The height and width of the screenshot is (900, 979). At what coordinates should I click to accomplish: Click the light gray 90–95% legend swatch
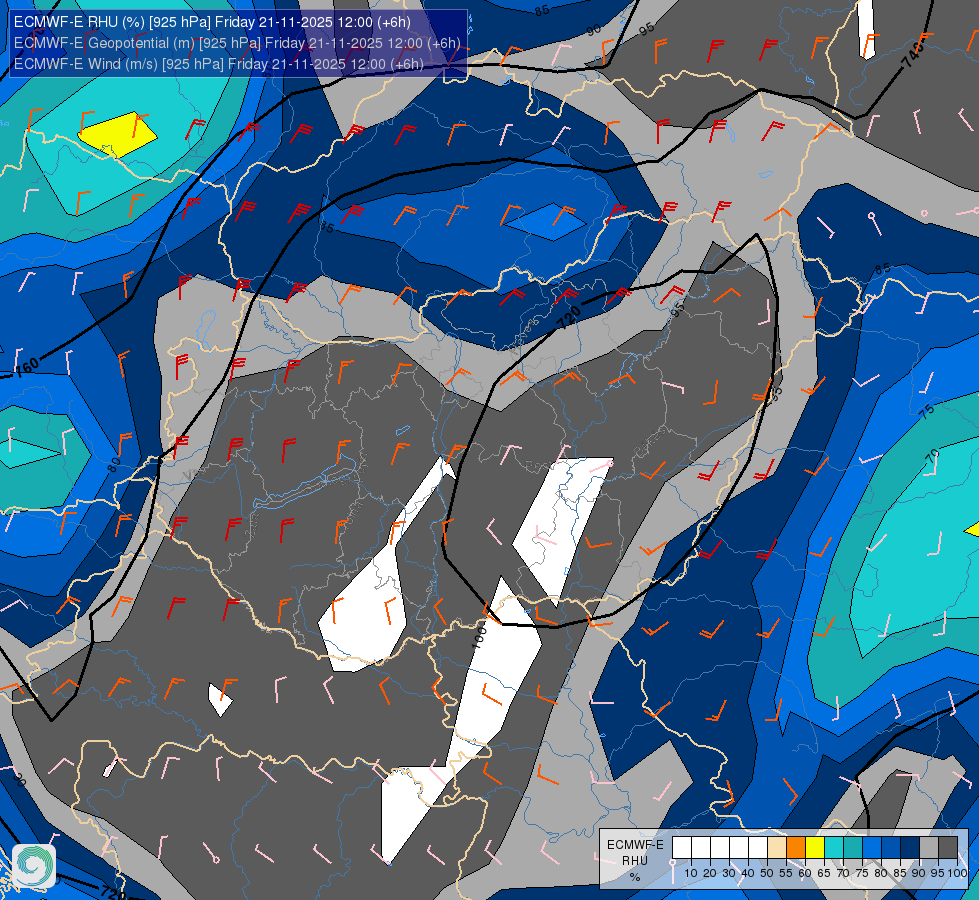(929, 848)
